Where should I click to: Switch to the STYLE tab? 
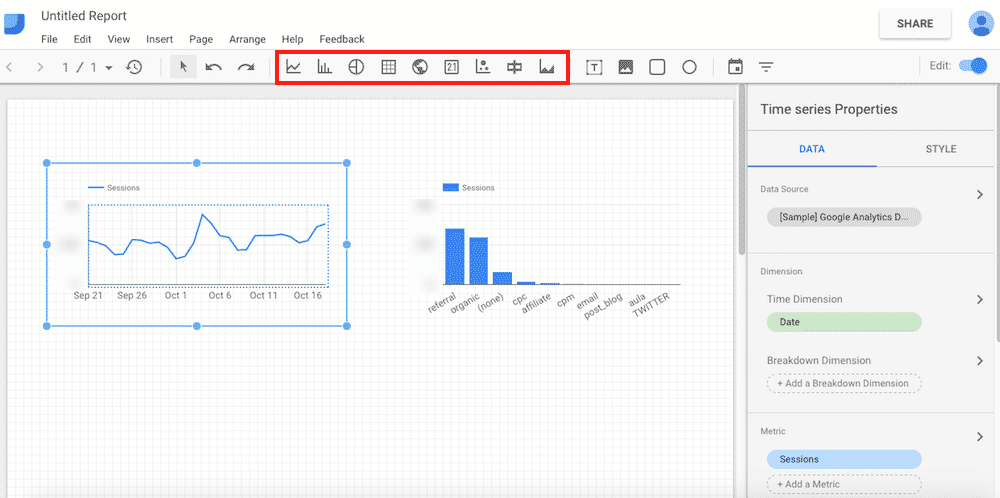[x=940, y=149]
